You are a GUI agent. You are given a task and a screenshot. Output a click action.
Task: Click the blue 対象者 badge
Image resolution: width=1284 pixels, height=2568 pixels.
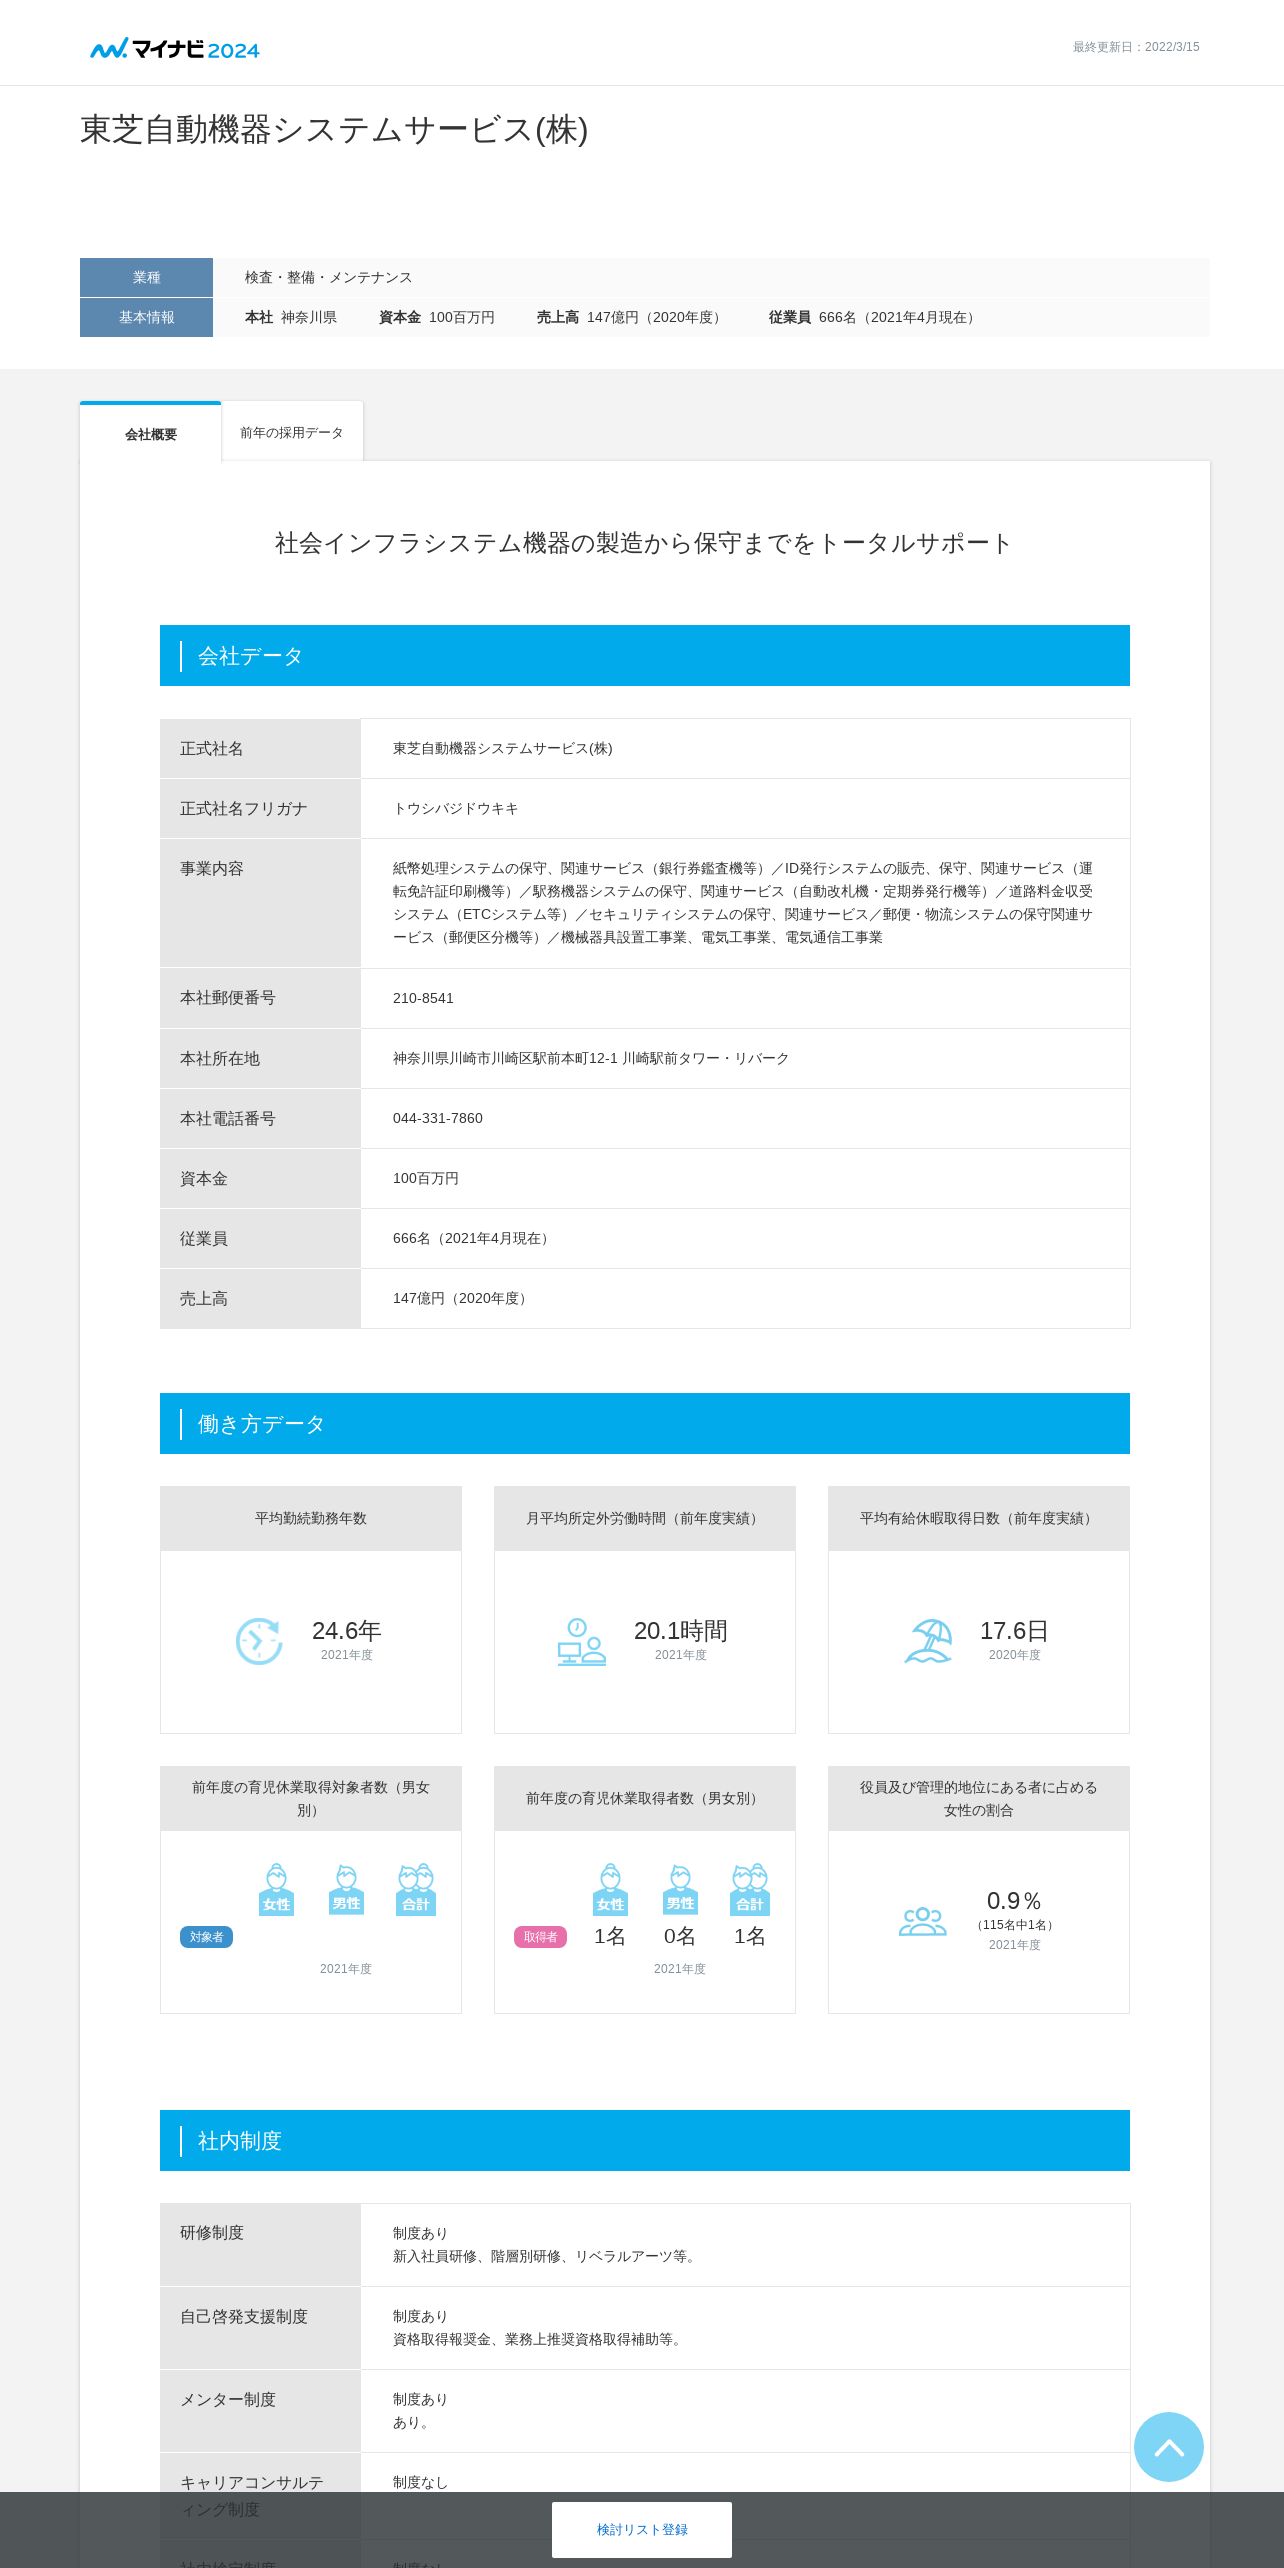coord(206,1937)
